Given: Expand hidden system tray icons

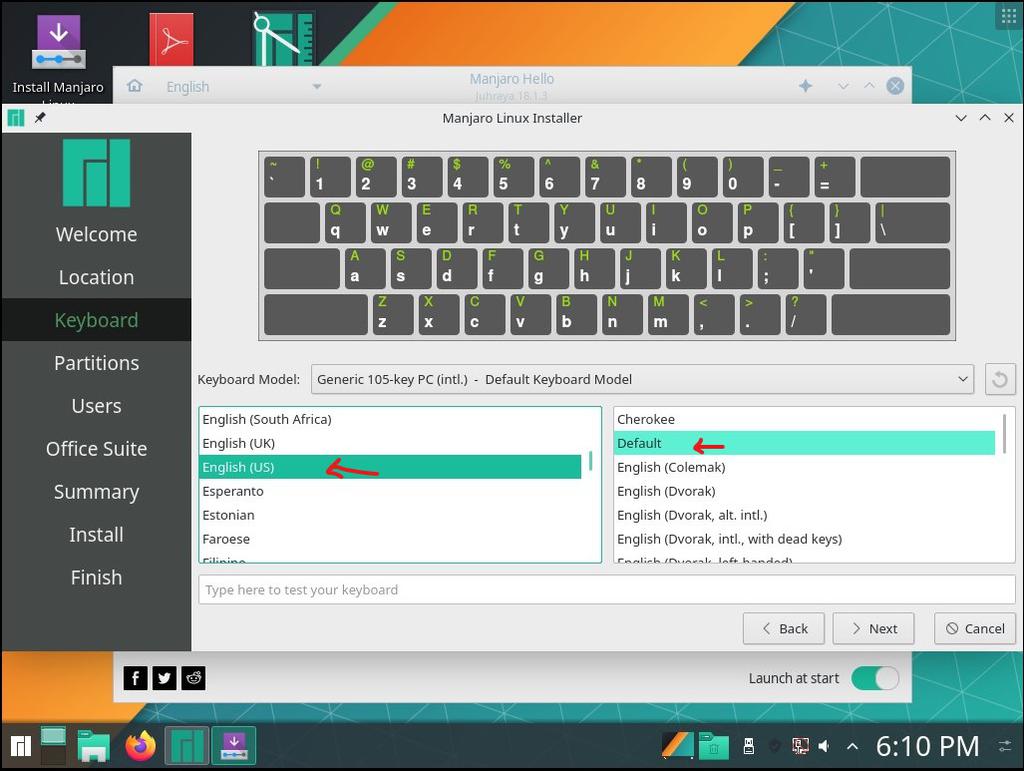Looking at the screenshot, I should click(852, 746).
